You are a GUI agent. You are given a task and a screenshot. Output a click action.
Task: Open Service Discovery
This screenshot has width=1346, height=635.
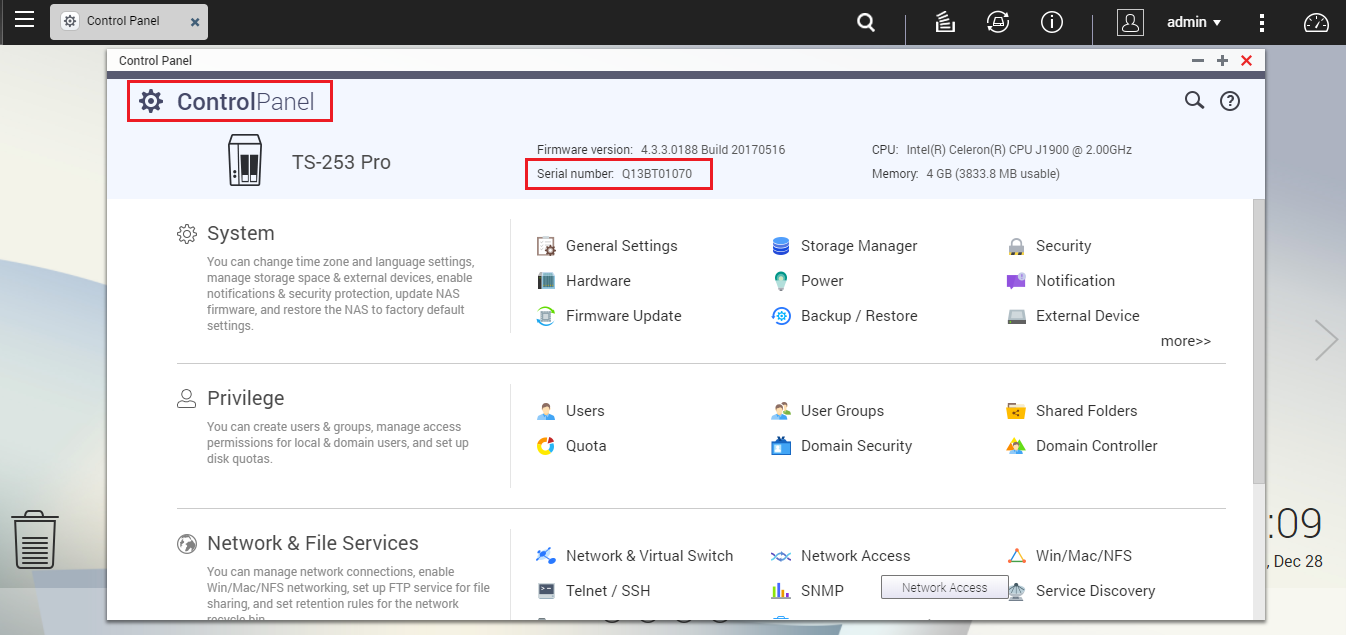[x=1081, y=591]
